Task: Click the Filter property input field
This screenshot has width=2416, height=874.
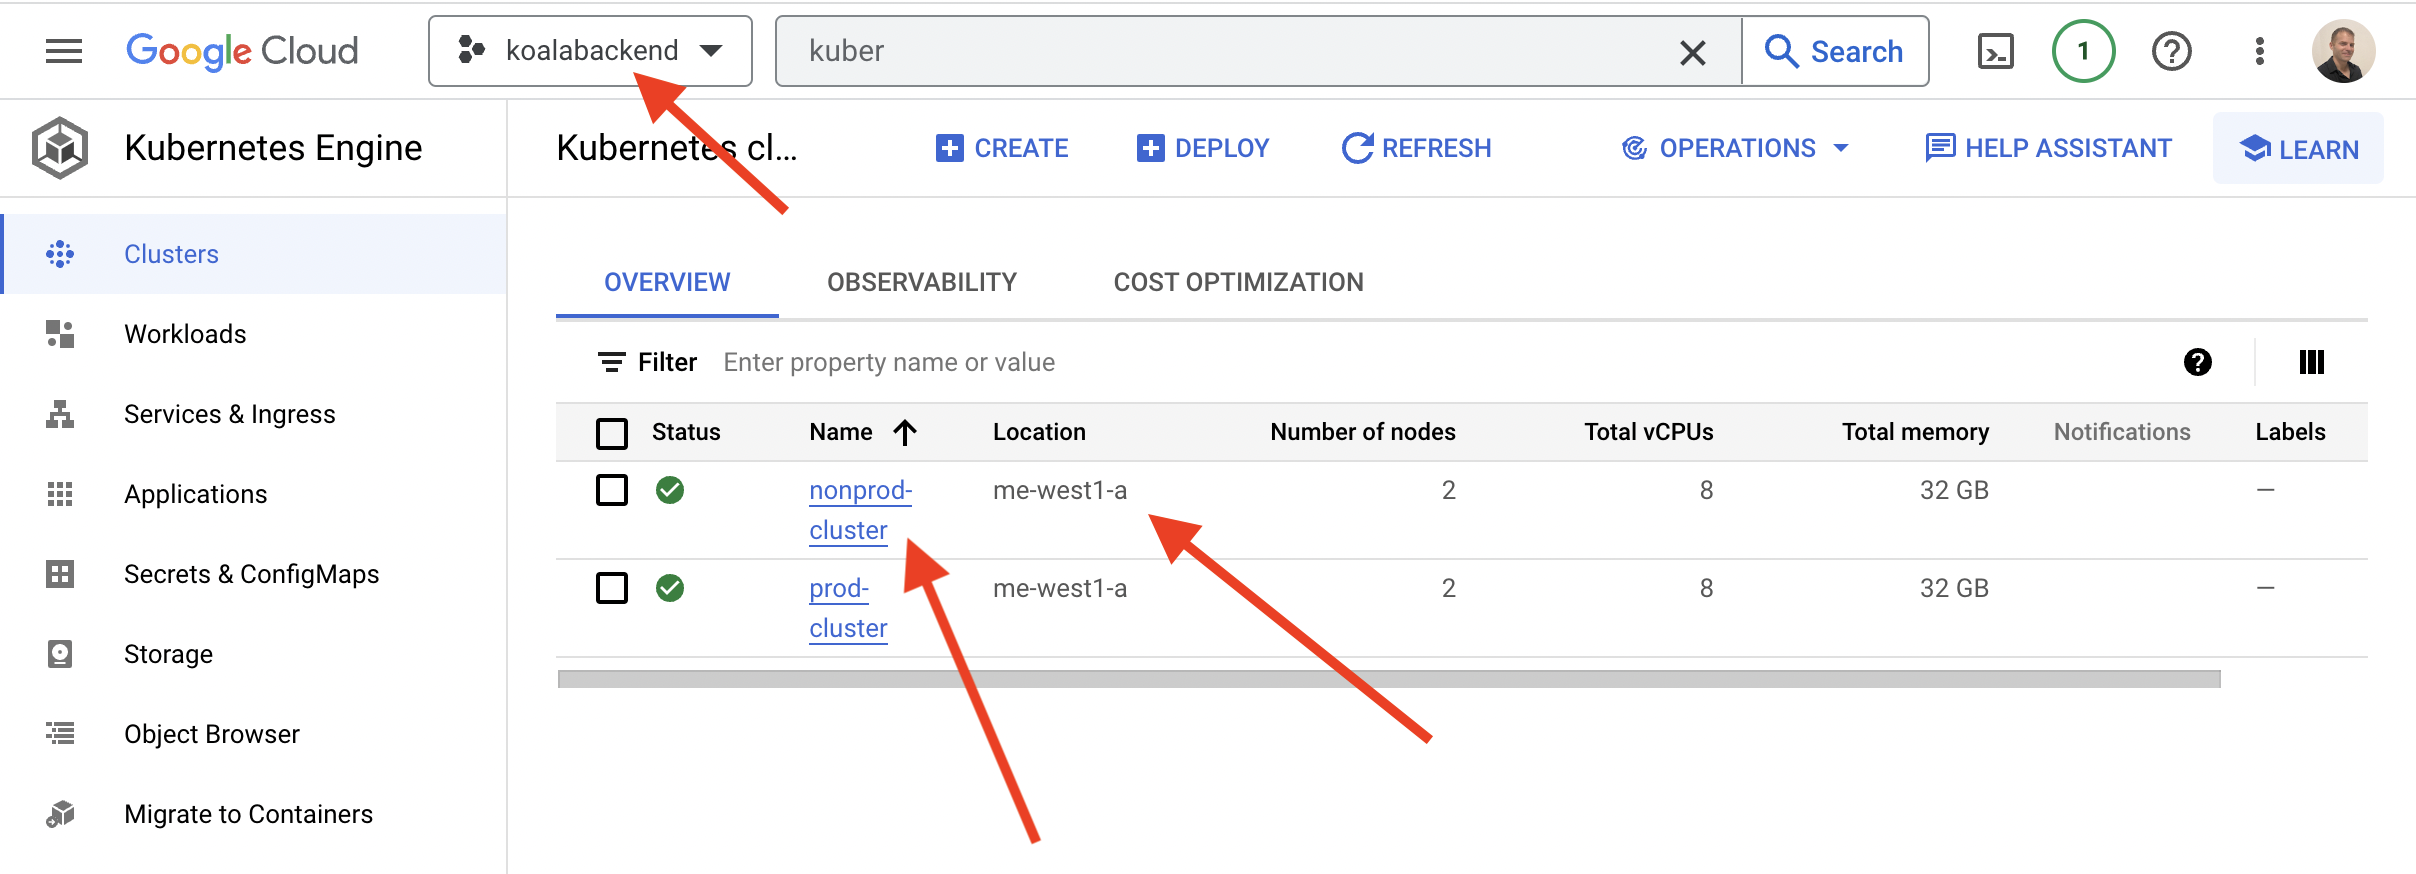Action: [1440, 362]
